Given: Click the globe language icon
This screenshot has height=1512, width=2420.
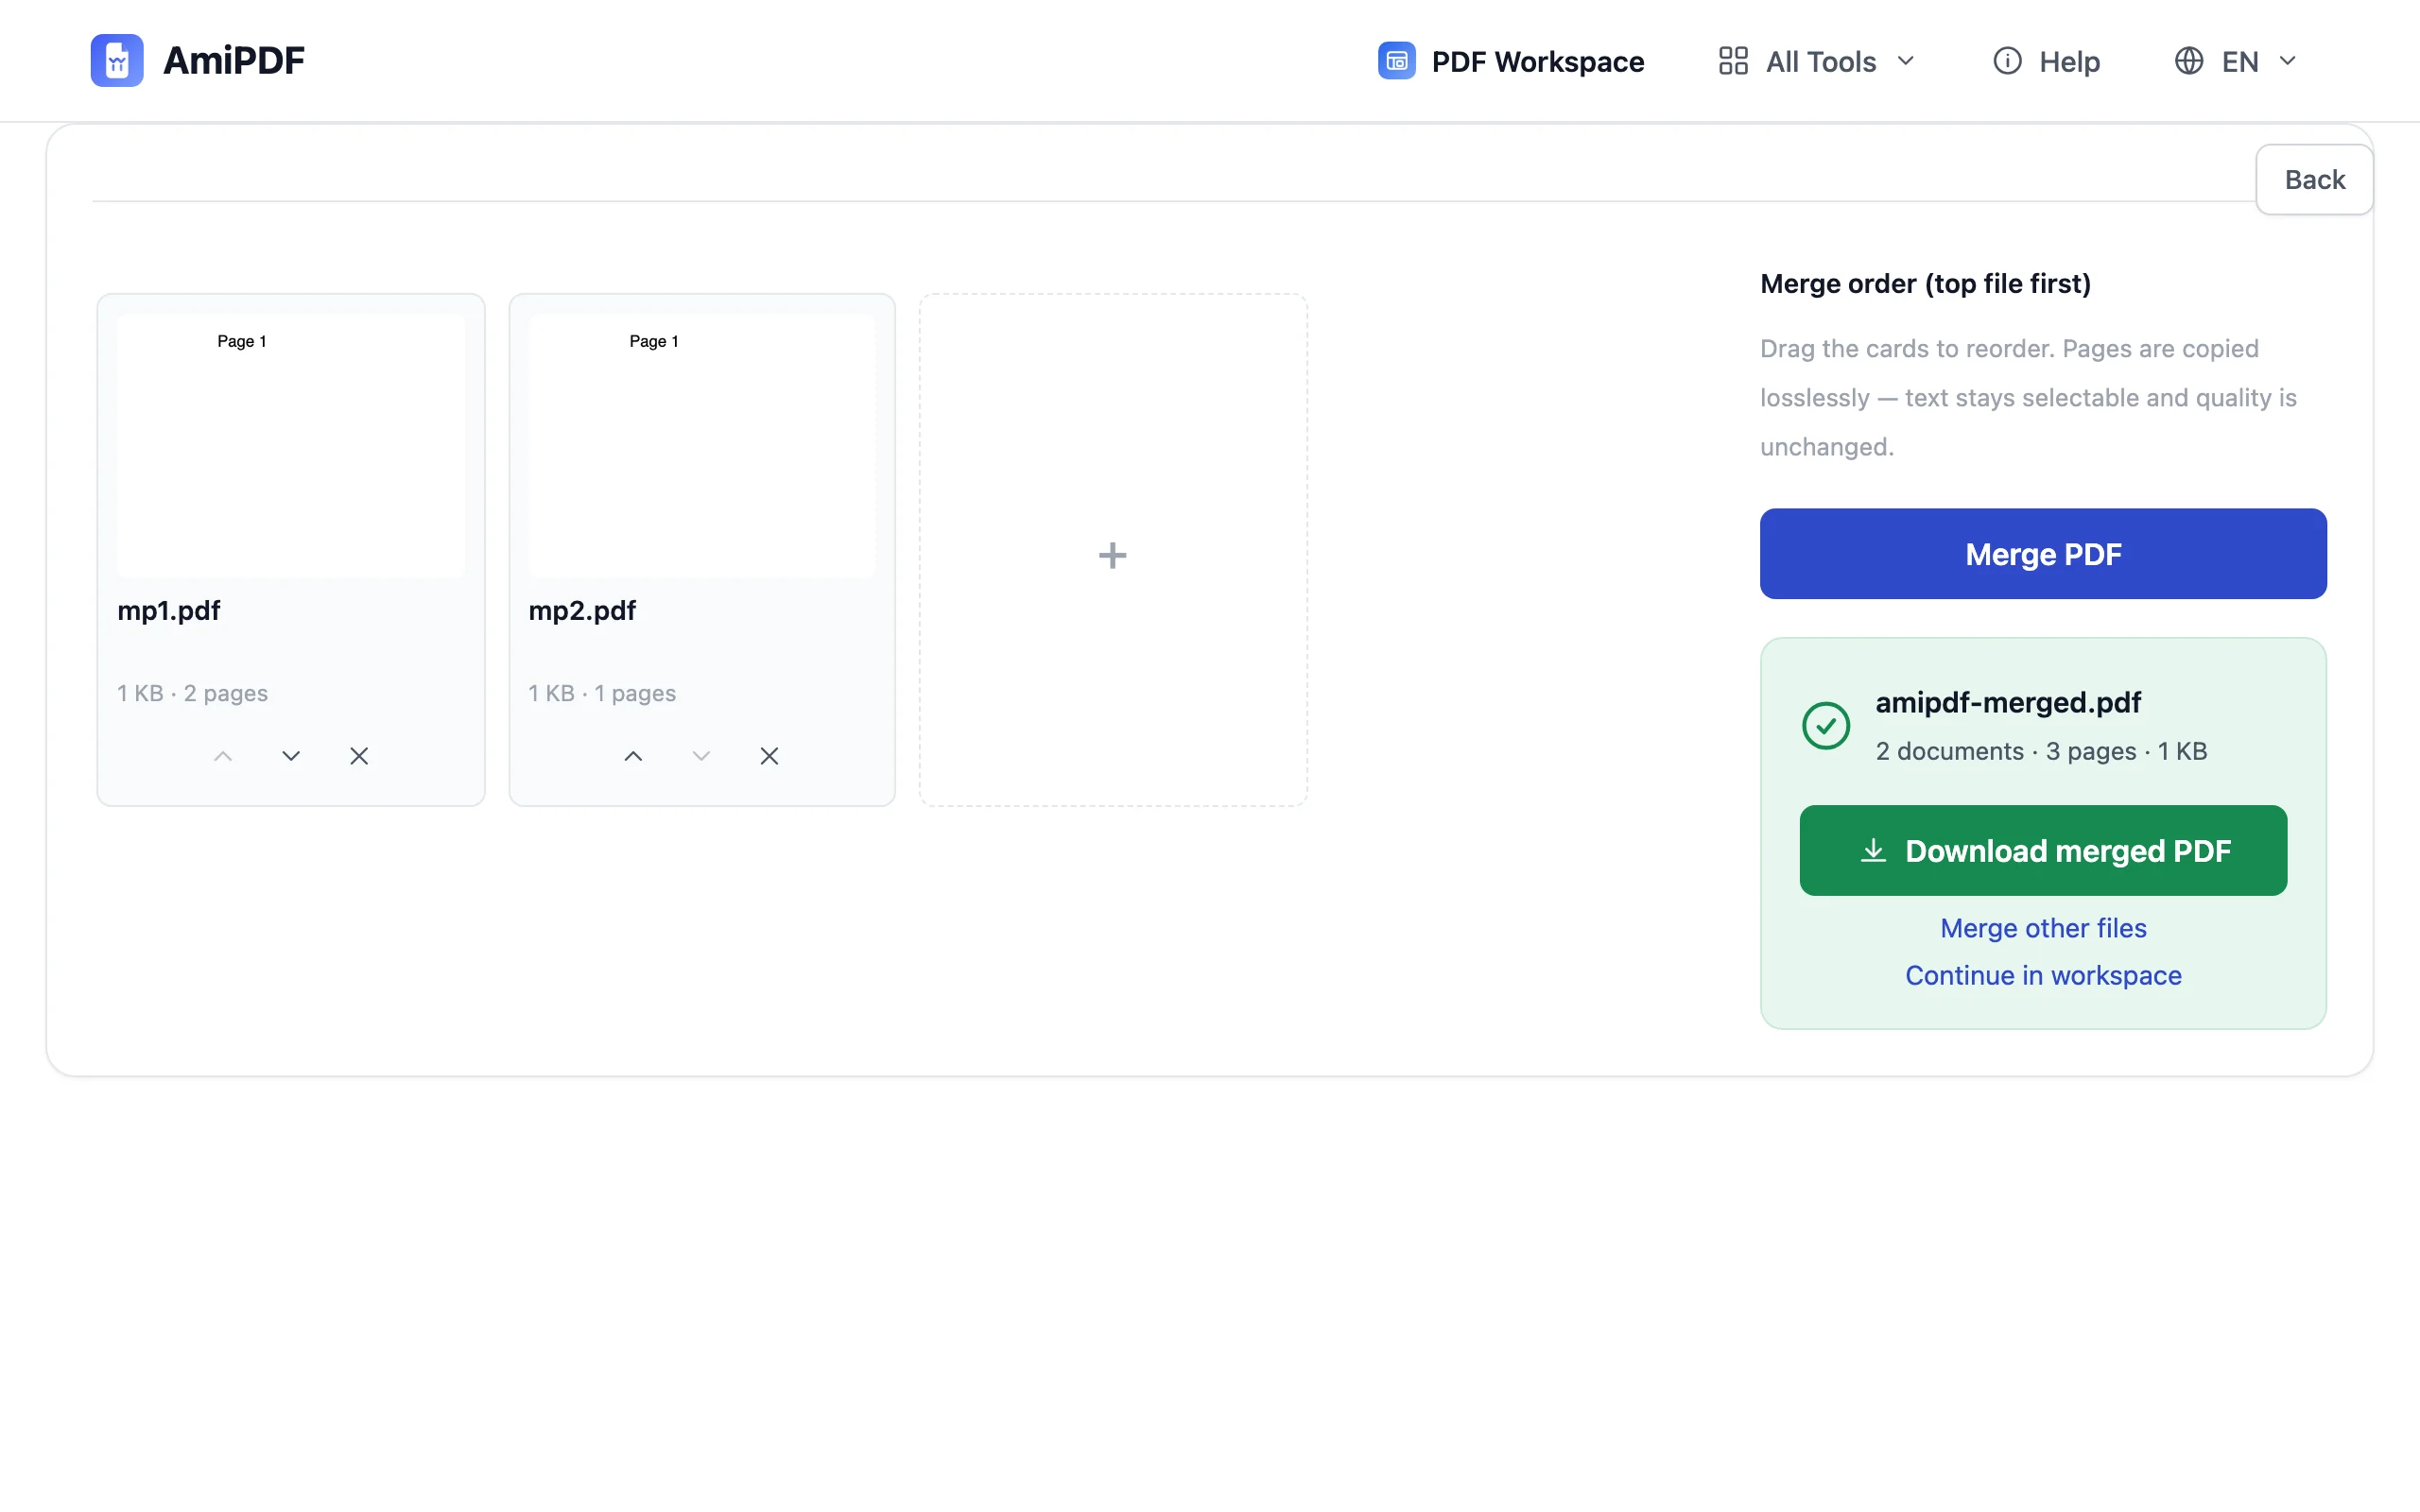Looking at the screenshot, I should click(2189, 61).
